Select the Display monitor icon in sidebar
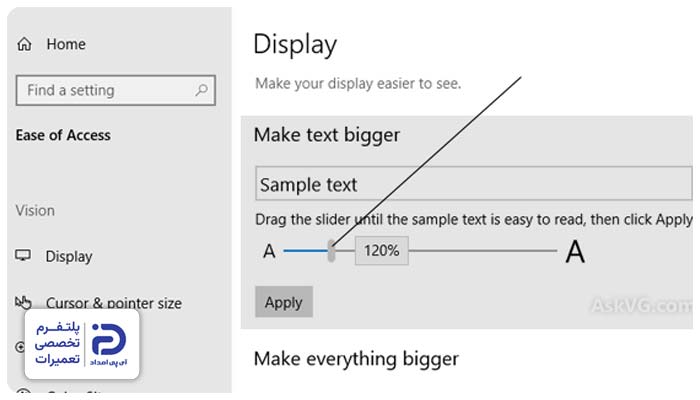The height and width of the screenshot is (400, 700). click(23, 255)
